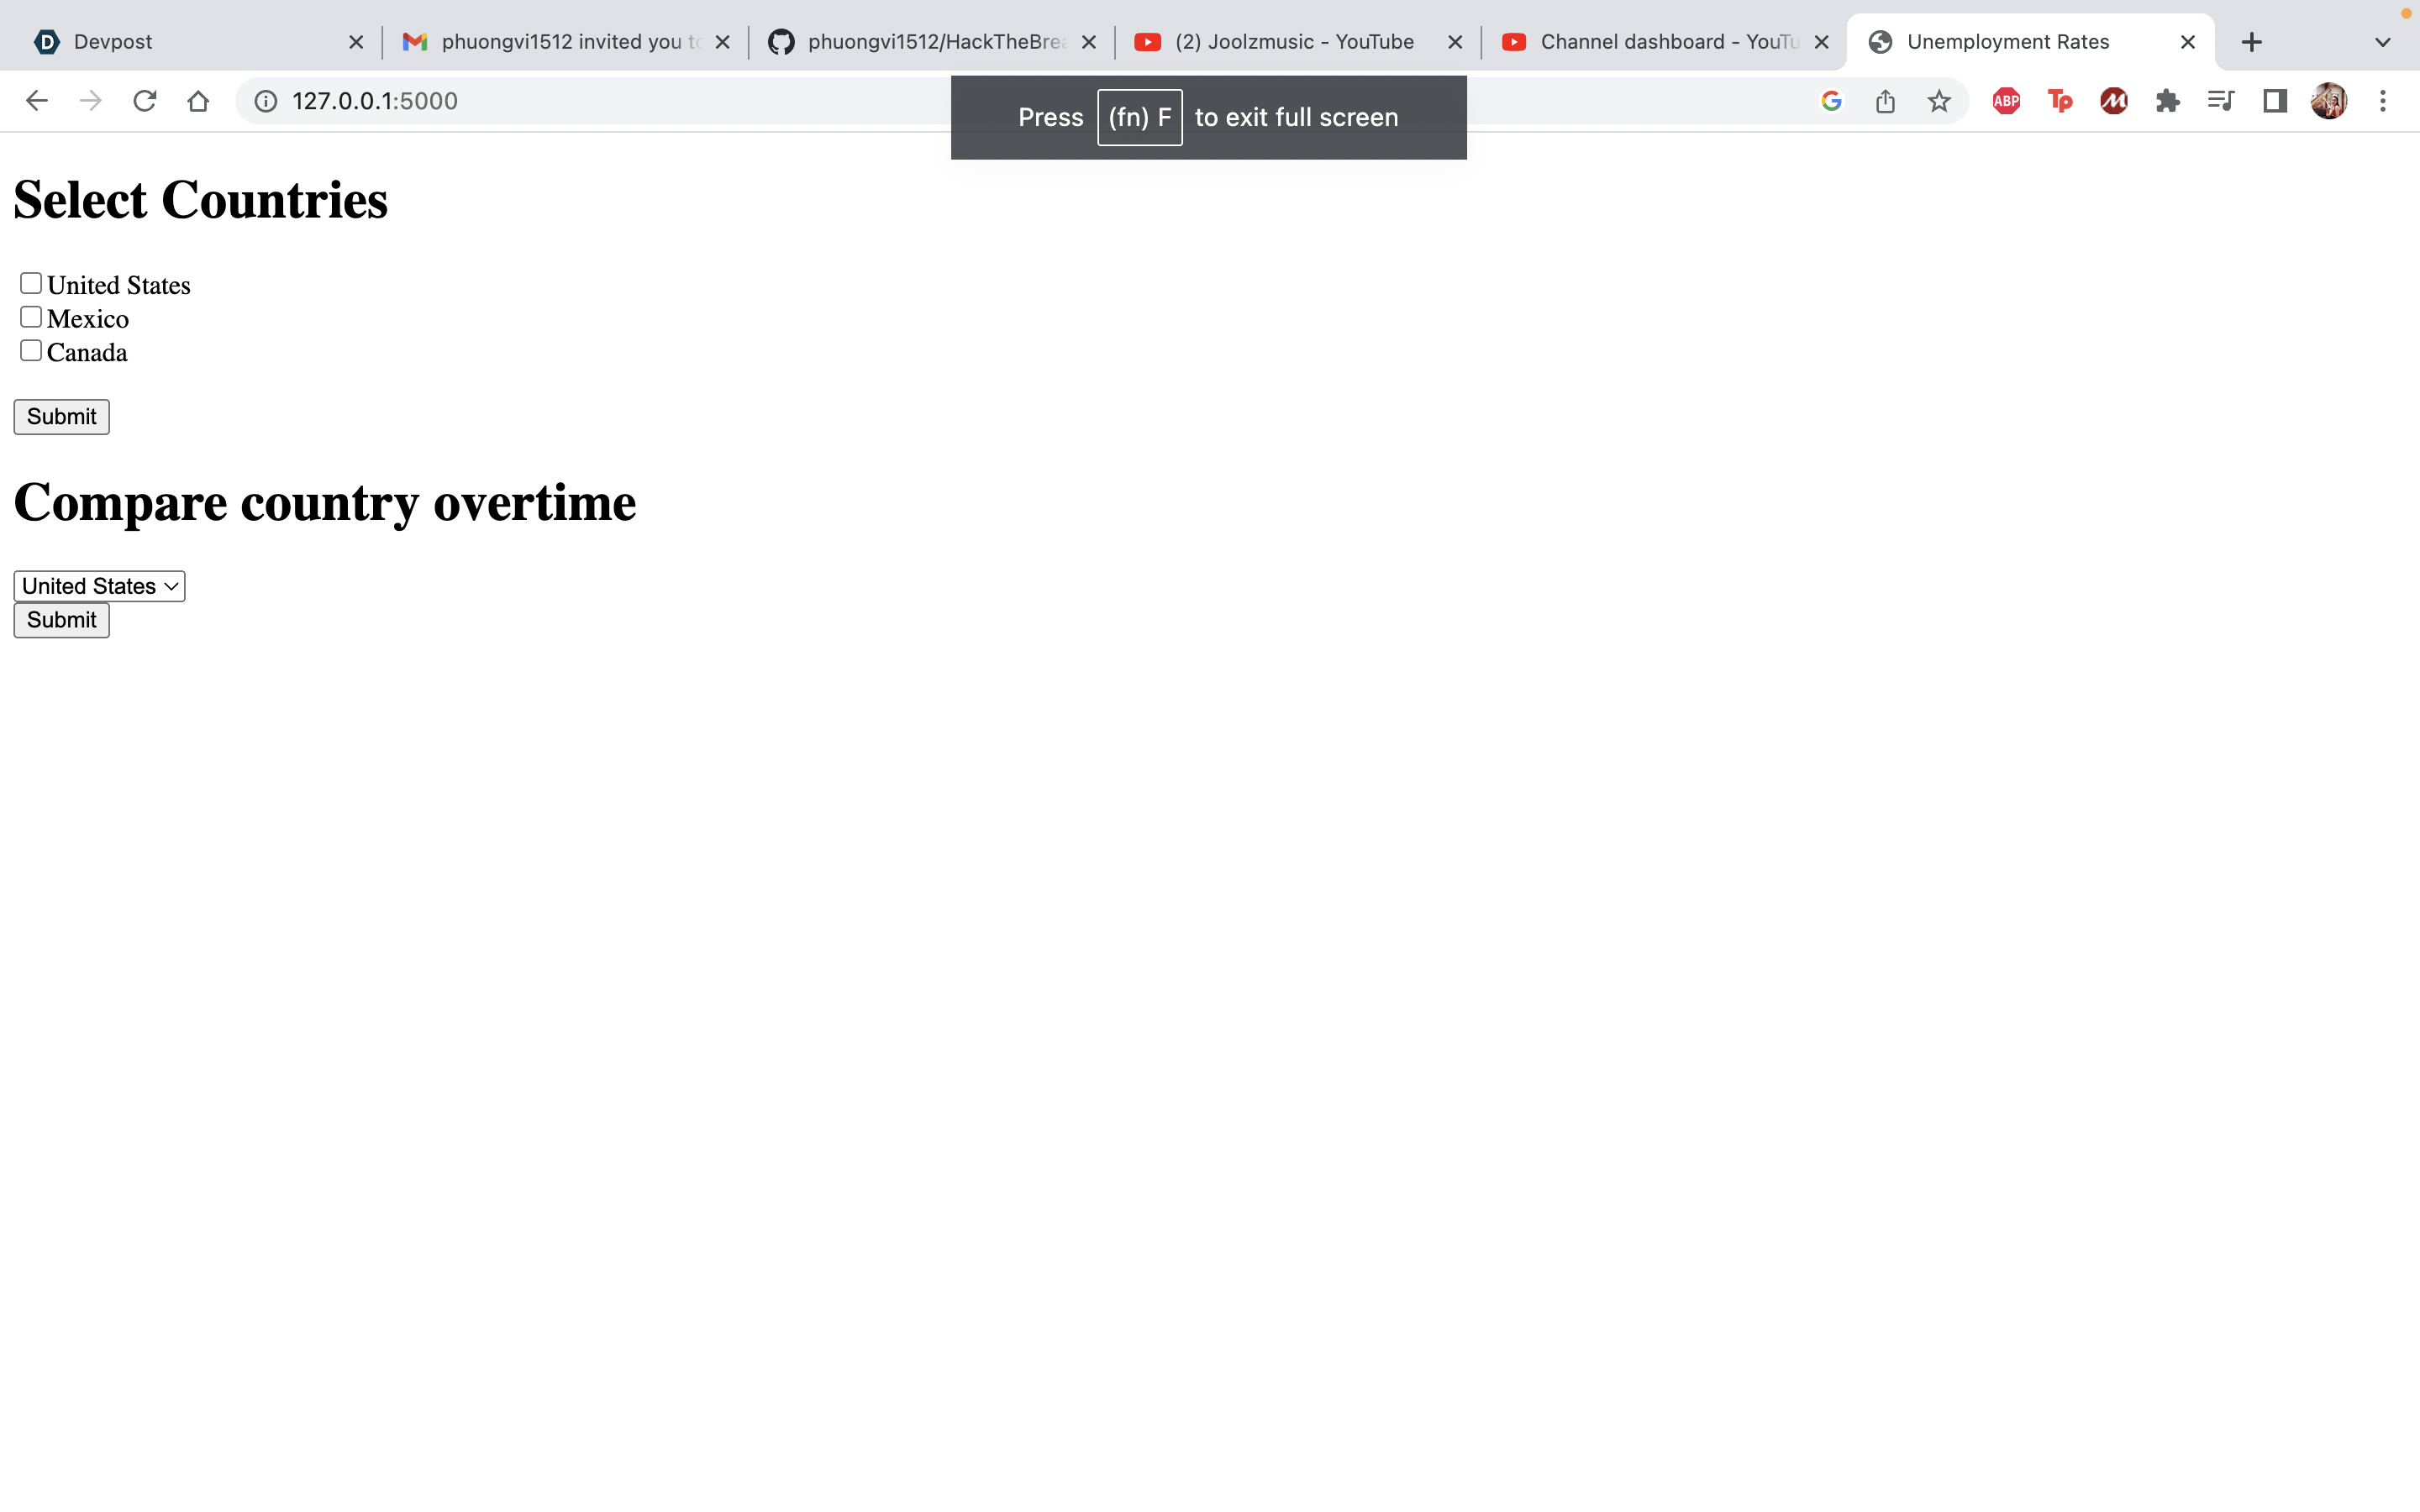Open the Chrome three-dot menu
Screen dimensions: 2420x1512
[2382, 101]
